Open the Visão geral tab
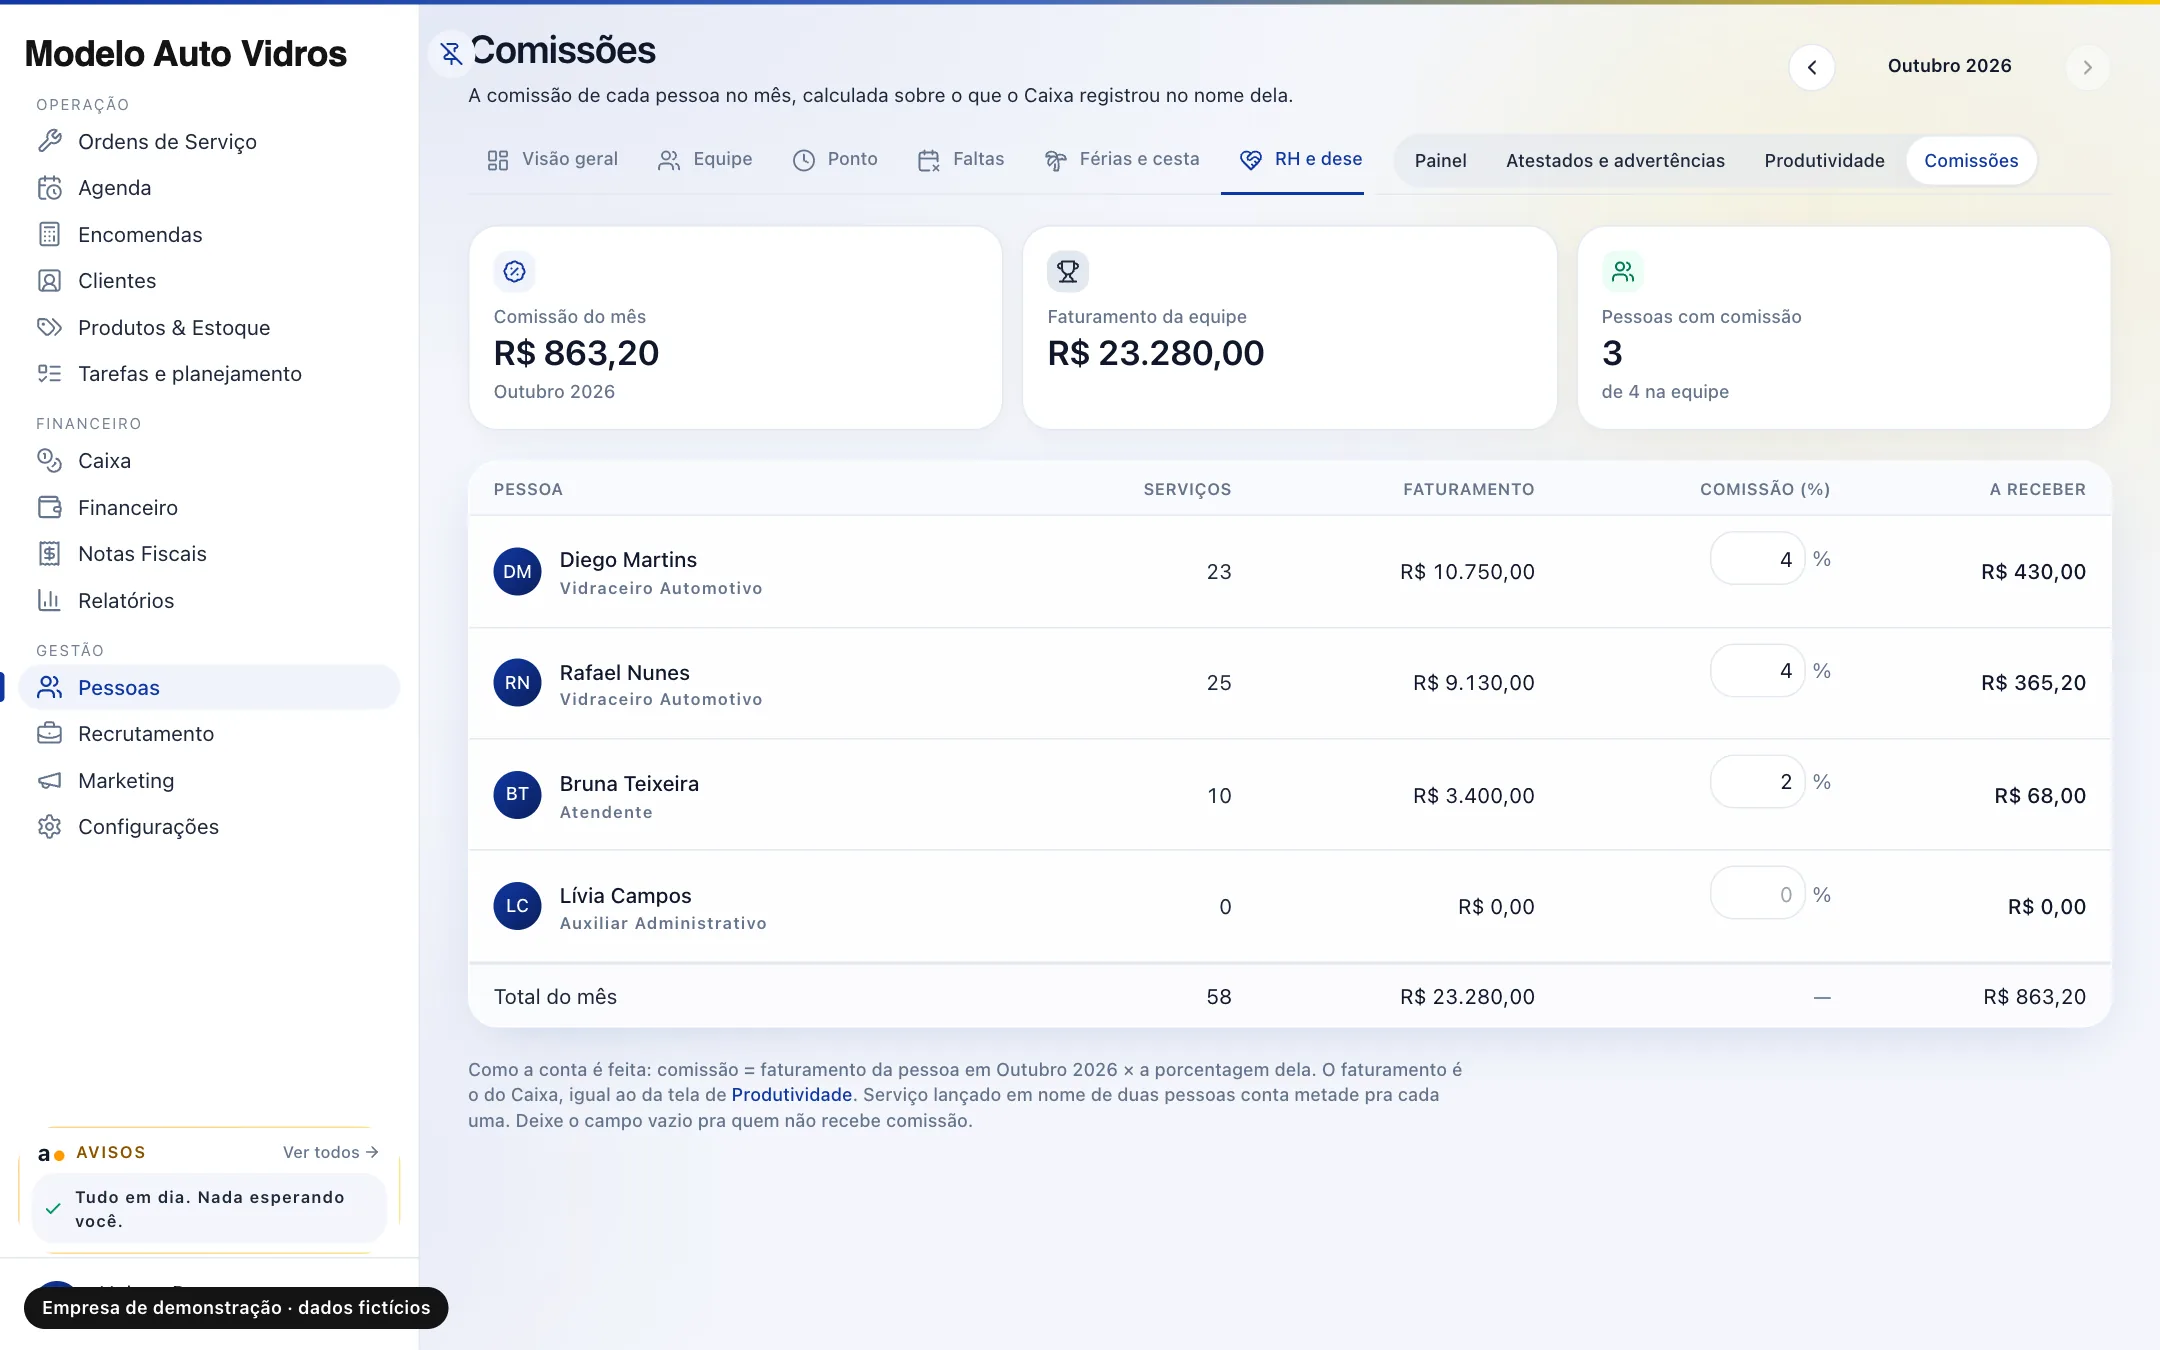 tap(553, 160)
